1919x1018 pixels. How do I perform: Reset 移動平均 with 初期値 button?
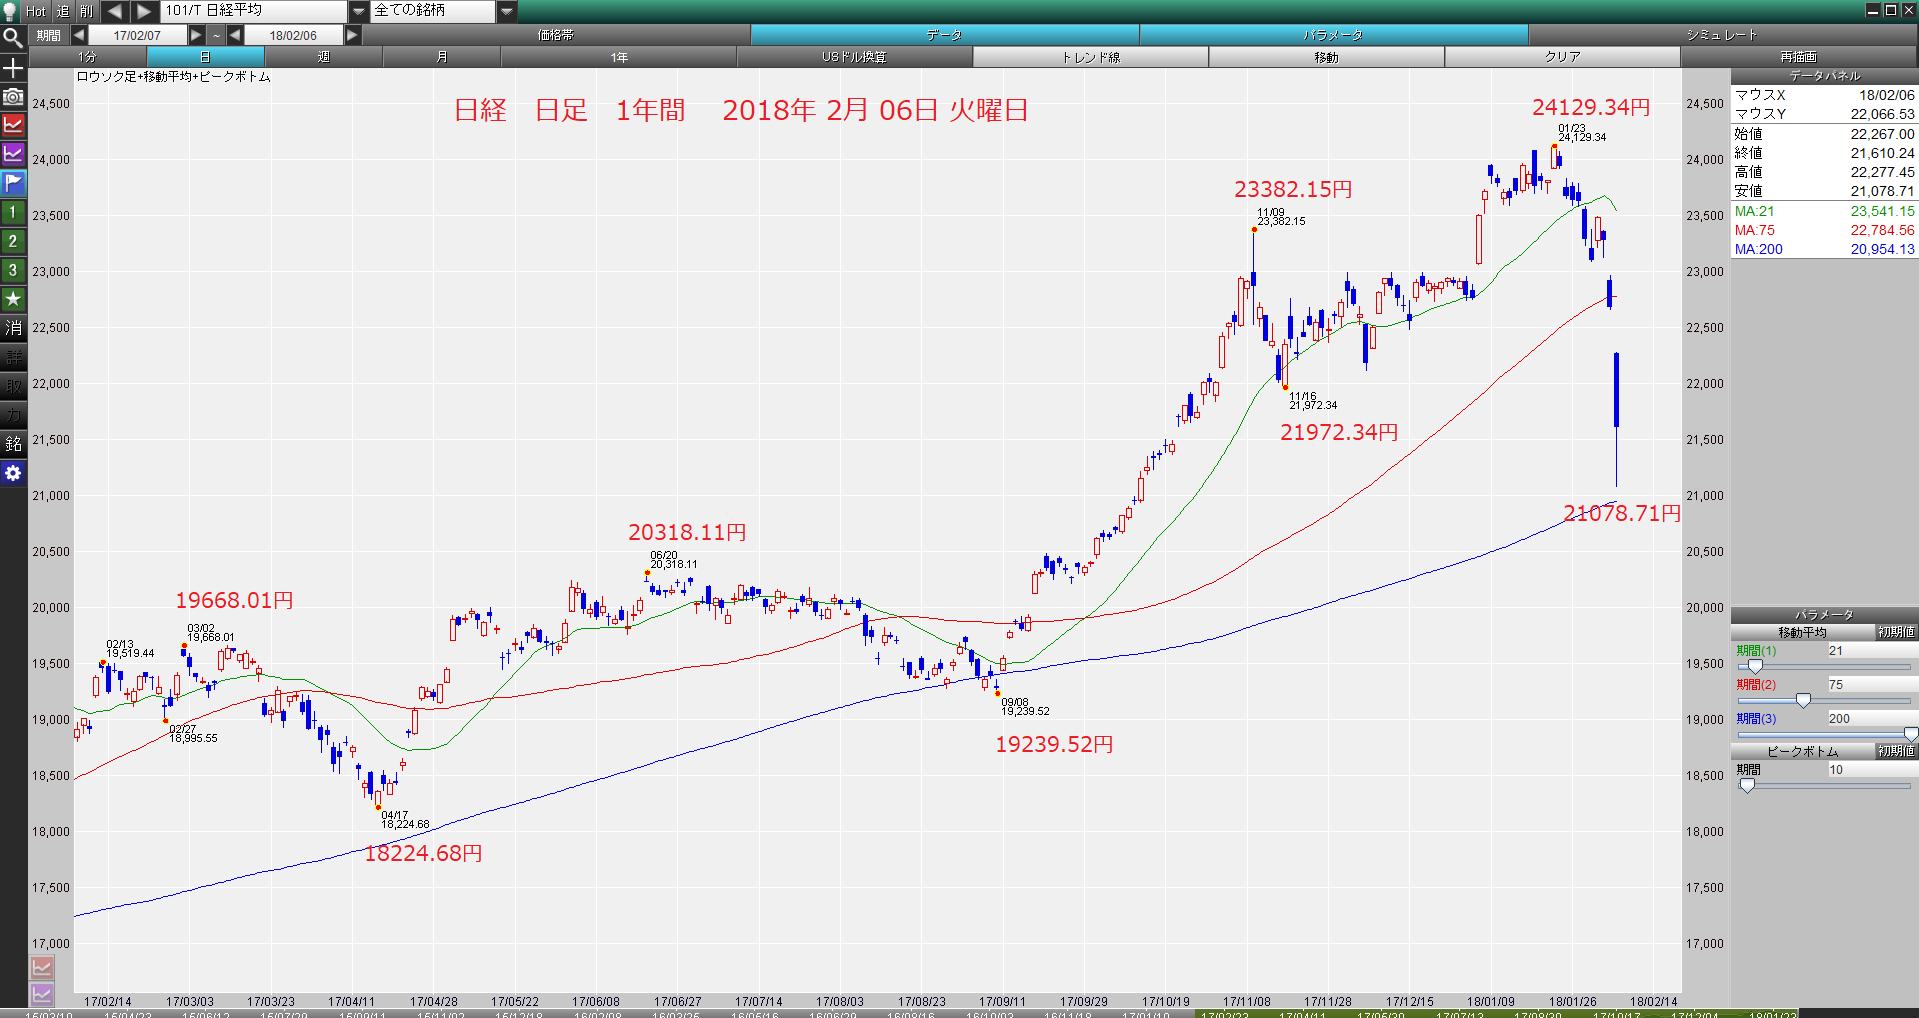1895,632
